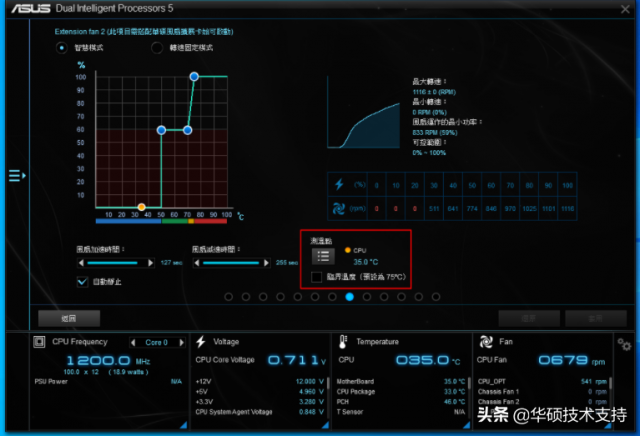Image resolution: width=640 pixels, height=436 pixels.
Task: Click the CPU_OPT fan row
Action: pyautogui.click(x=542, y=382)
